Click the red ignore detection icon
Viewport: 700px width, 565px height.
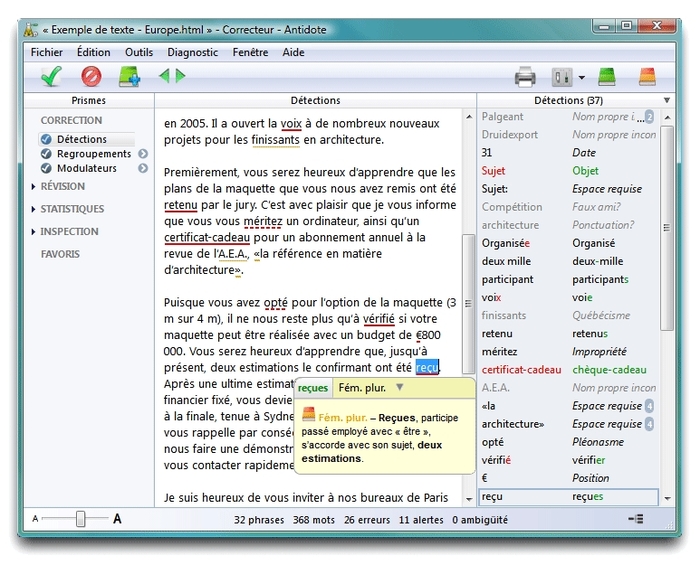(91, 76)
